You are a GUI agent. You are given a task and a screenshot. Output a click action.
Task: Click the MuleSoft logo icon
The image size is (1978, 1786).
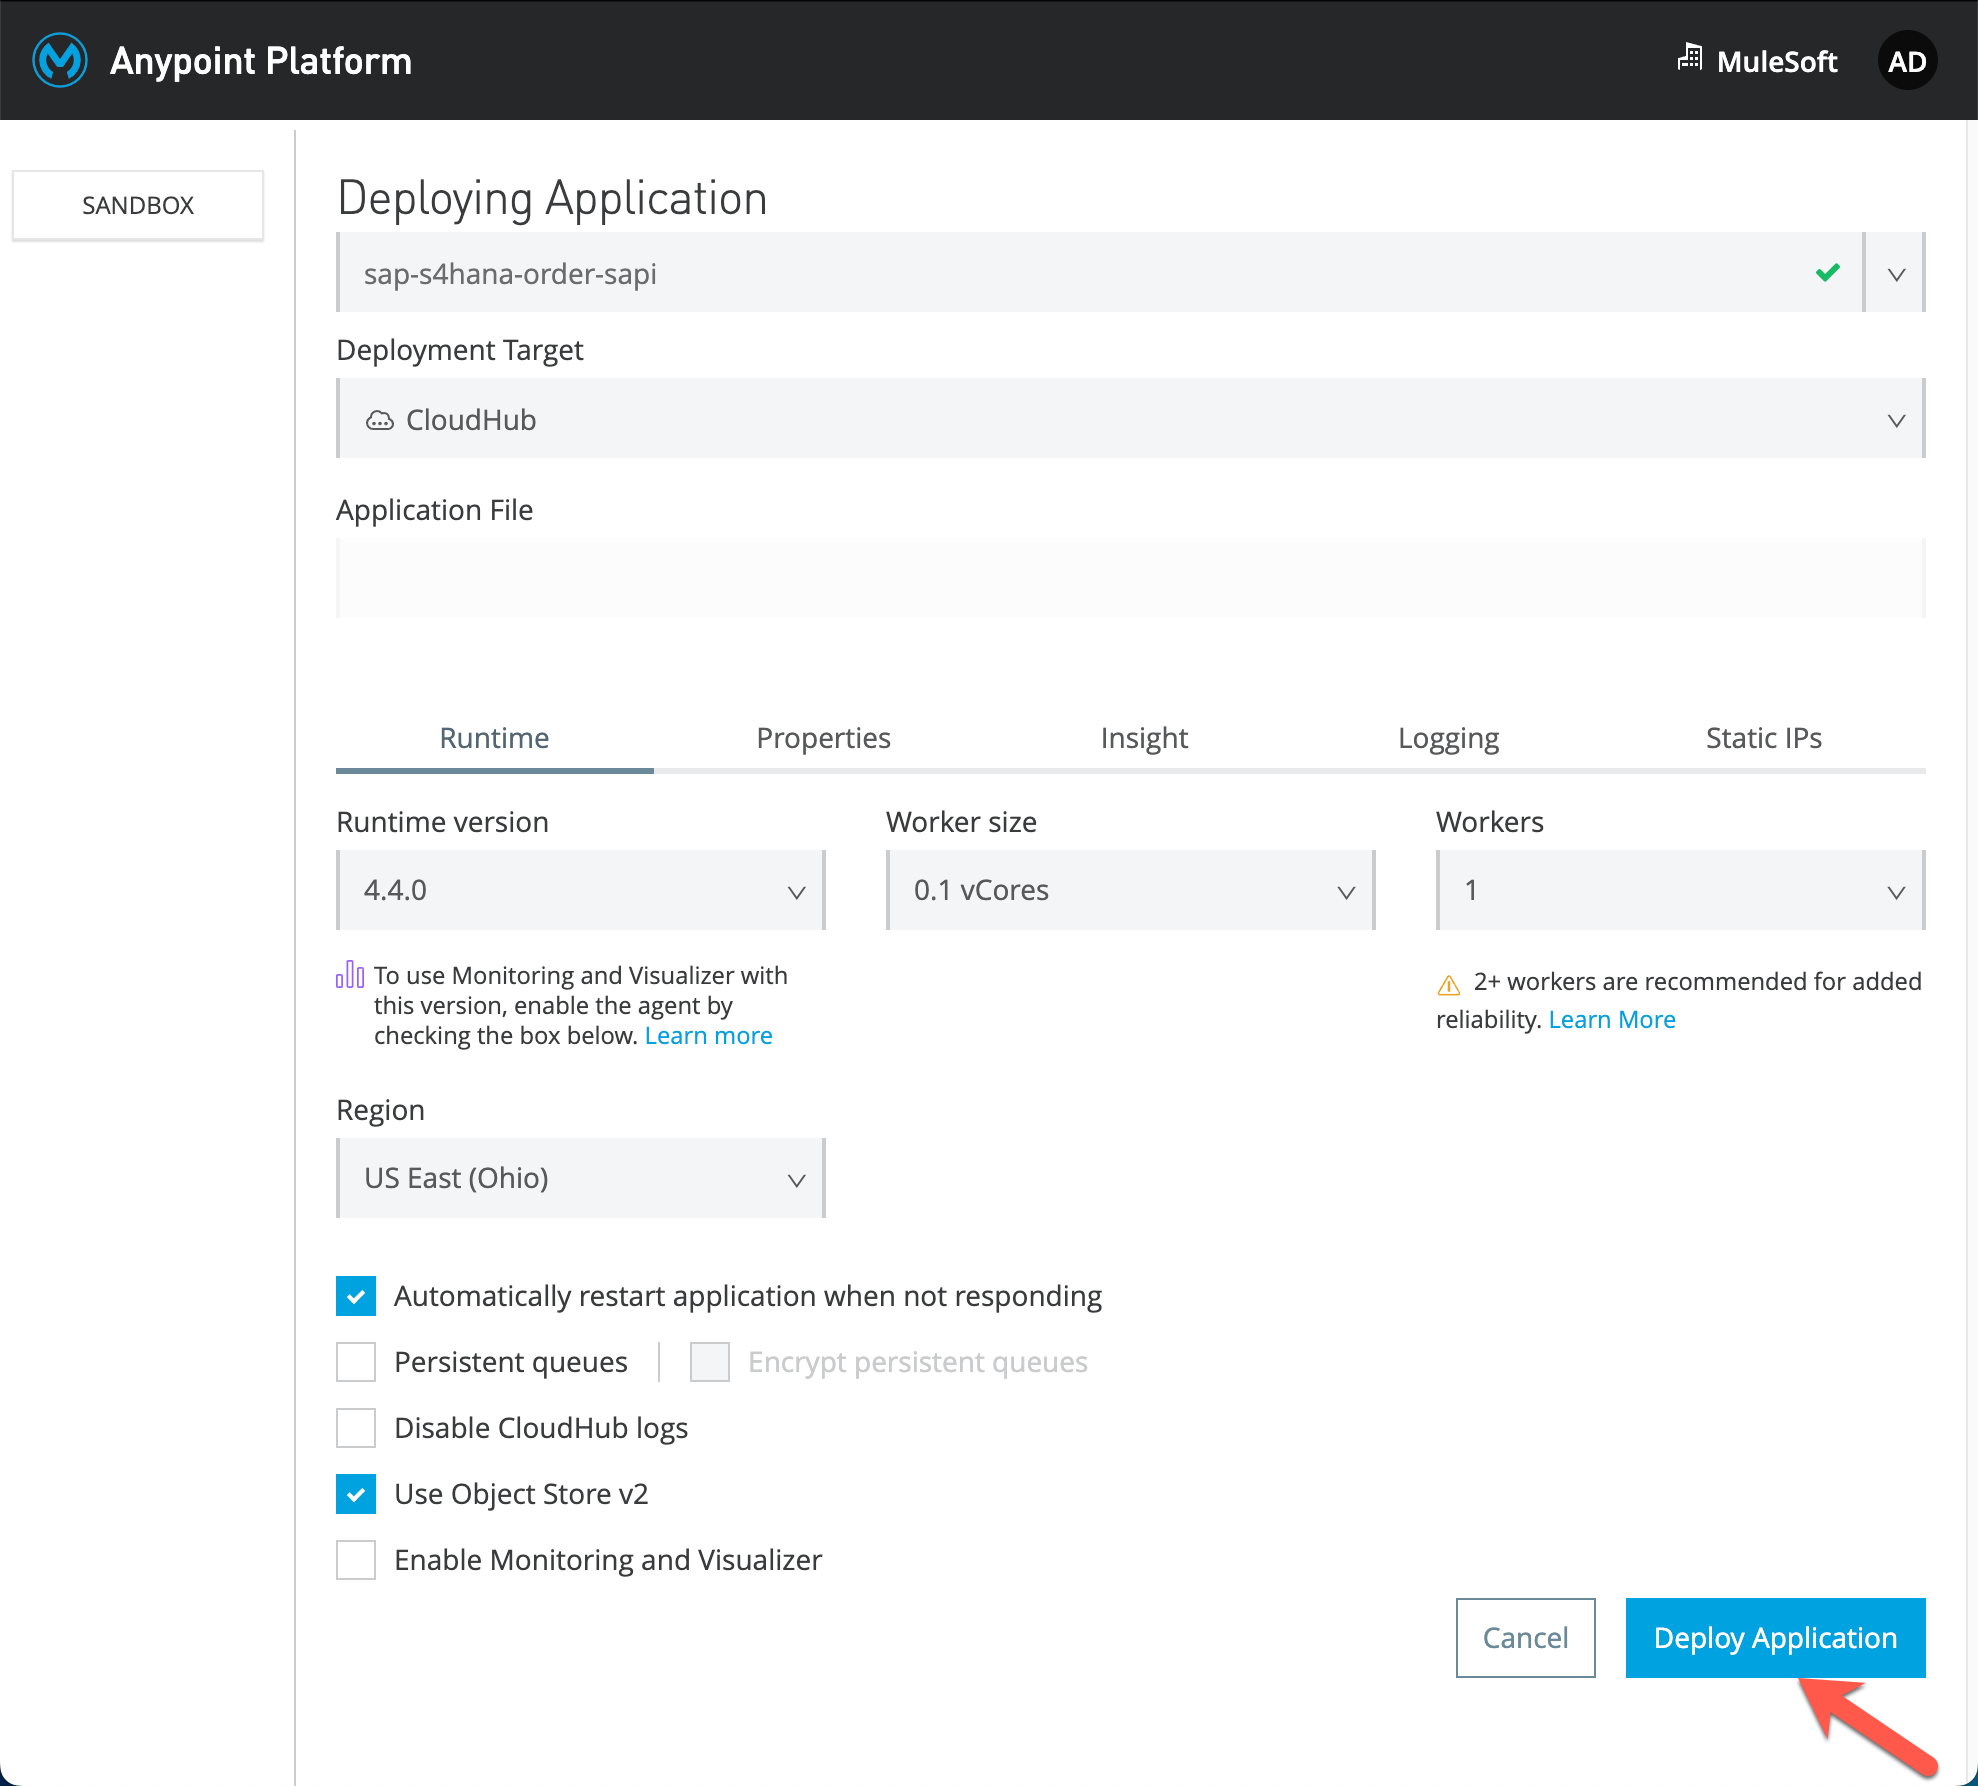[60, 61]
